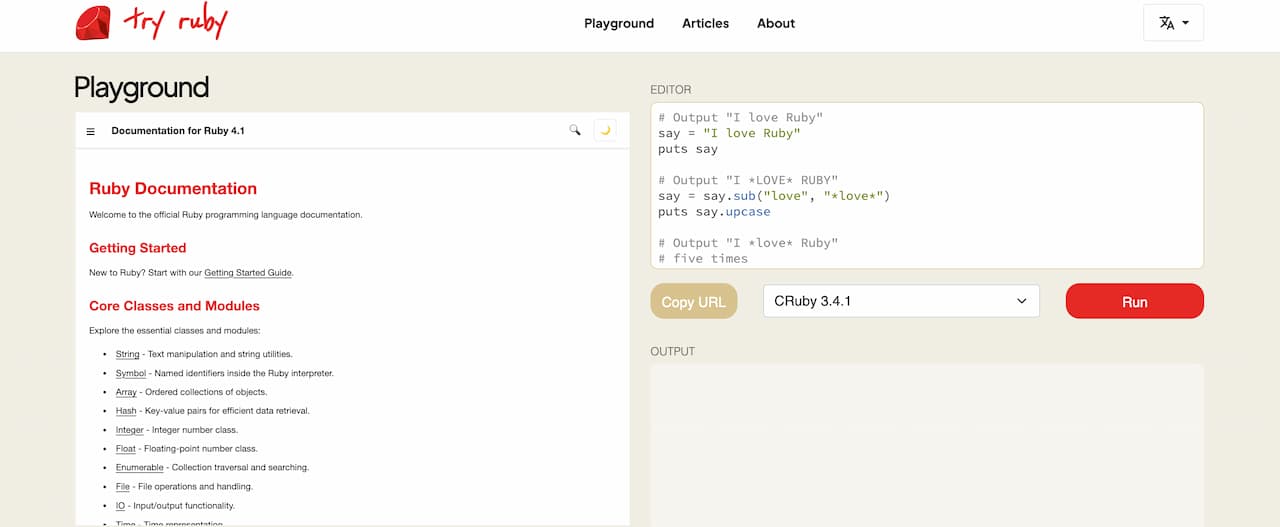Click the Copy URL button
This screenshot has width=1280, height=527.
click(x=693, y=302)
